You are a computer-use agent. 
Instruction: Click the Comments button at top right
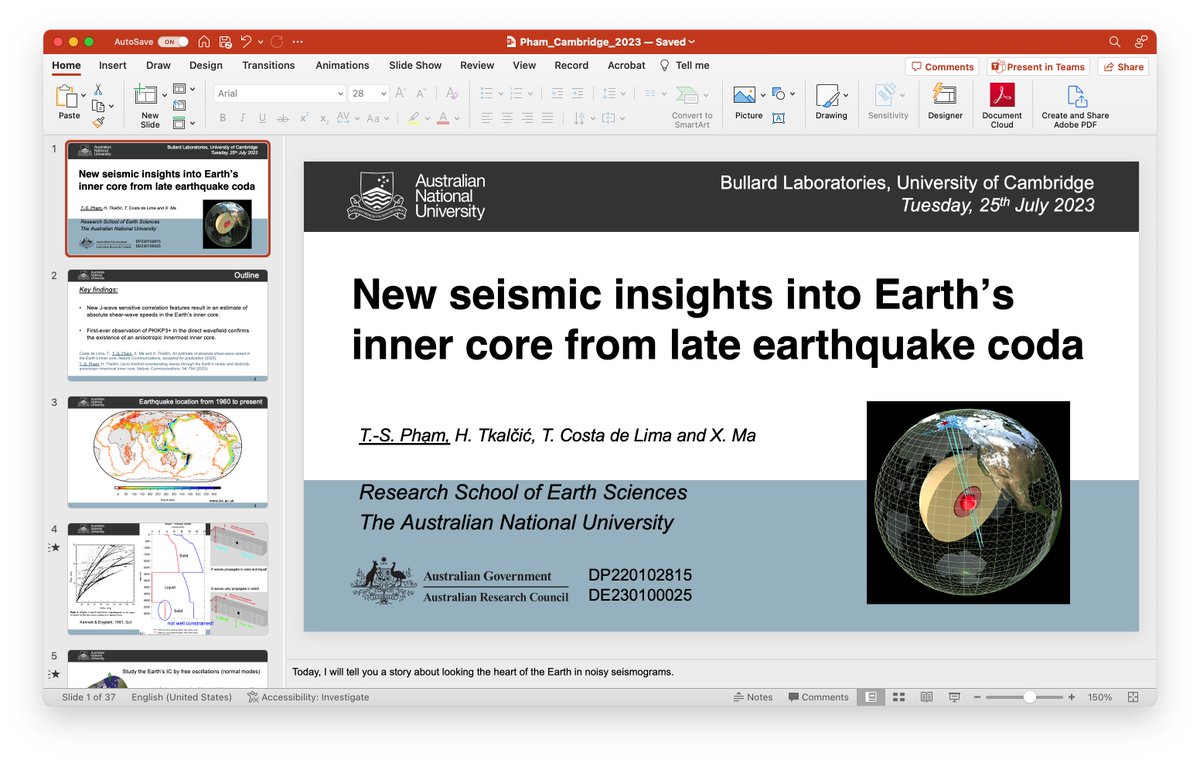(942, 67)
